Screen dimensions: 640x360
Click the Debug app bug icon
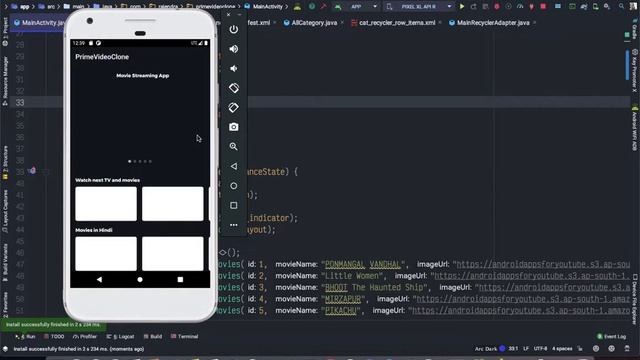point(497,7)
